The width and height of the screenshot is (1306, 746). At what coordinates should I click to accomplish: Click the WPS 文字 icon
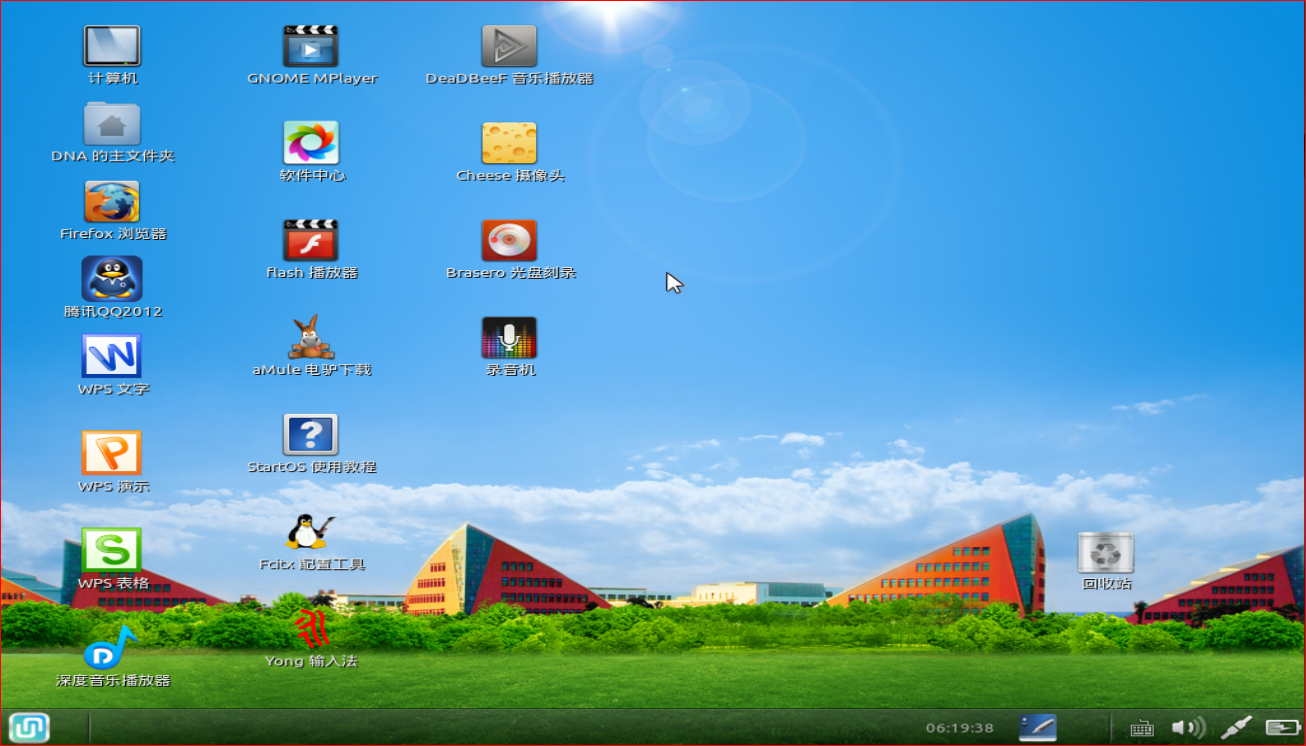click(x=112, y=356)
